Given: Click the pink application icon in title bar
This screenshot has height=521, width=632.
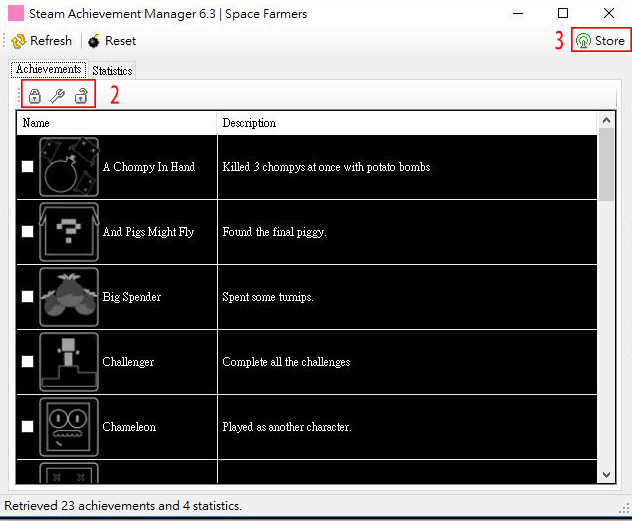Looking at the screenshot, I should coord(16,13).
